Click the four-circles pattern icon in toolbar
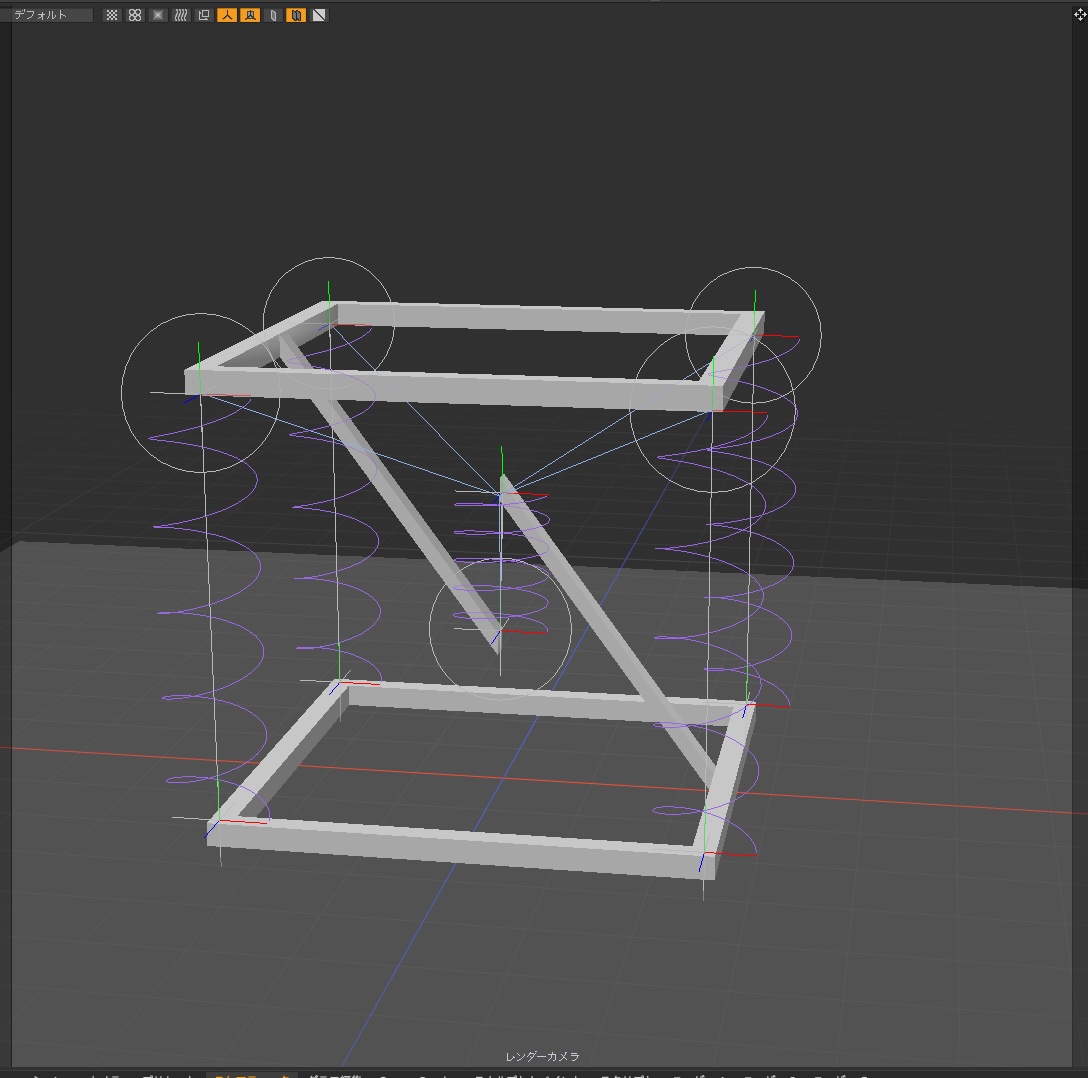Screen dimensions: 1088x1078 pos(134,14)
